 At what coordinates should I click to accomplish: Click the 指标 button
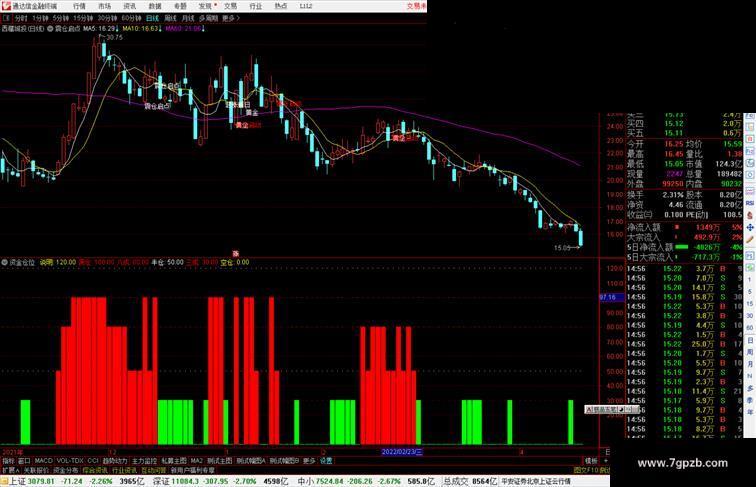tap(8, 461)
